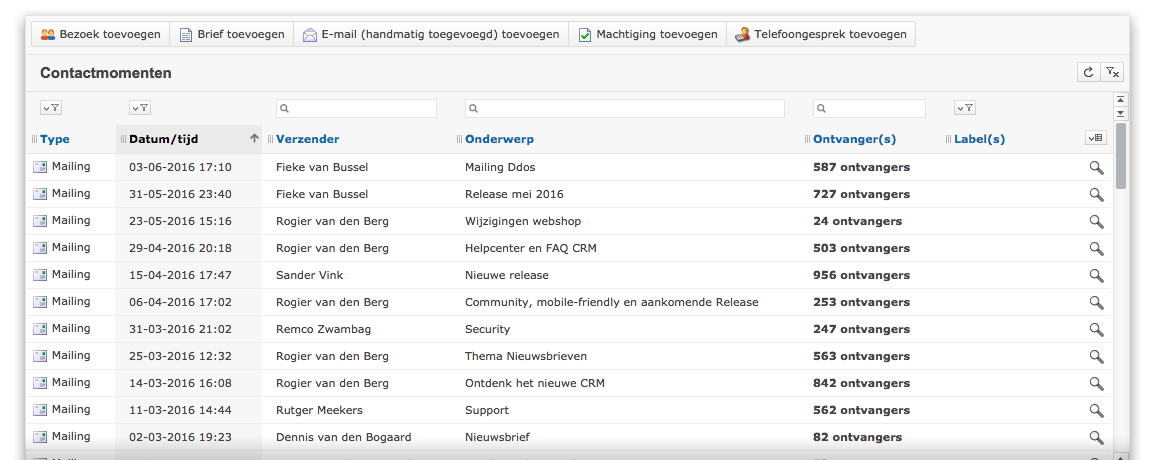Jump to top with the scroll-to-top arrow
Screen dimensions: 1155x460
click(x=1120, y=100)
